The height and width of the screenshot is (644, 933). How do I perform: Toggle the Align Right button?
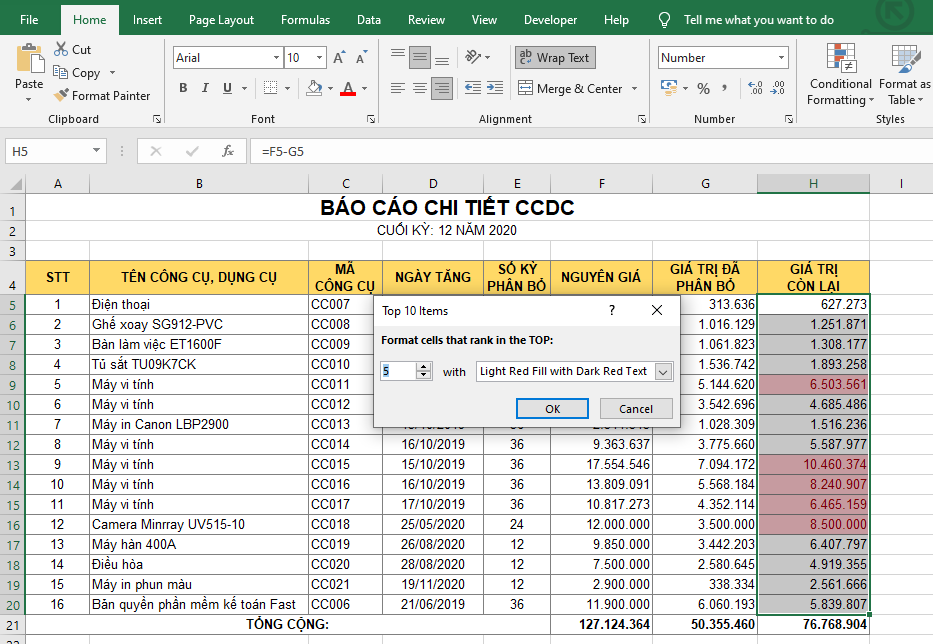(443, 88)
